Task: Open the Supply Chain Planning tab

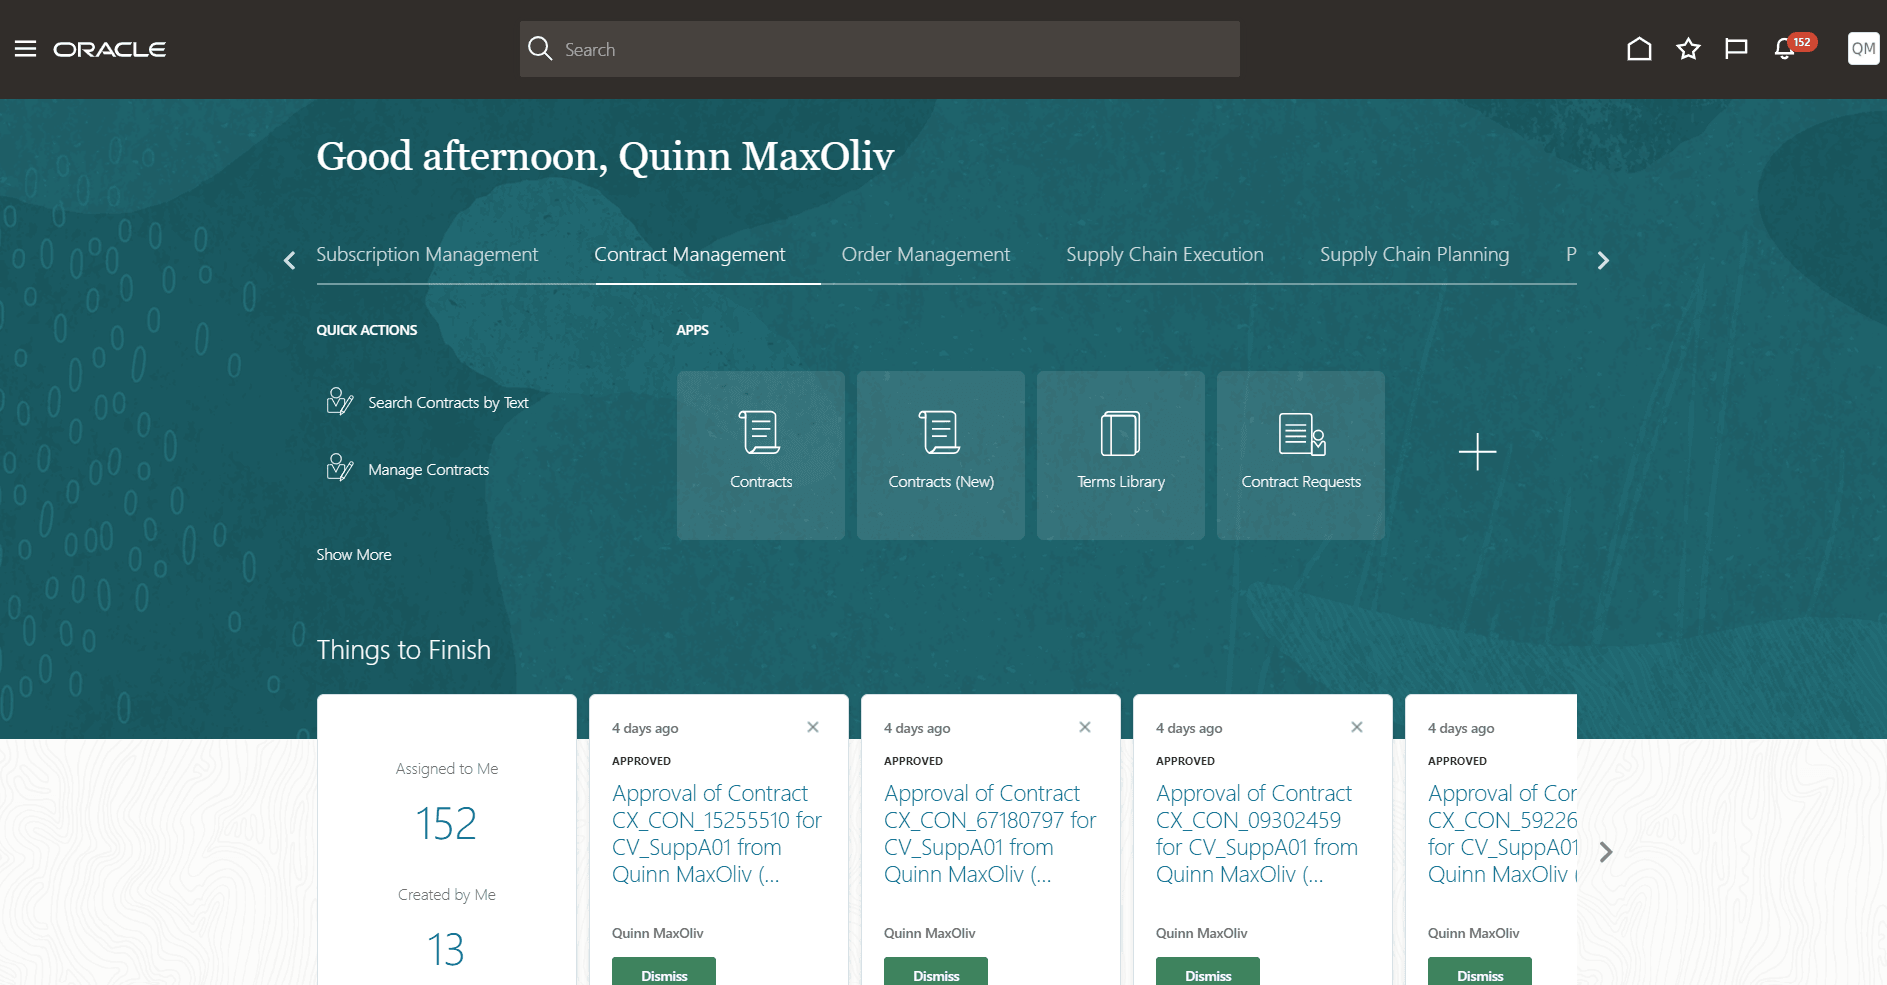Action: (x=1414, y=255)
